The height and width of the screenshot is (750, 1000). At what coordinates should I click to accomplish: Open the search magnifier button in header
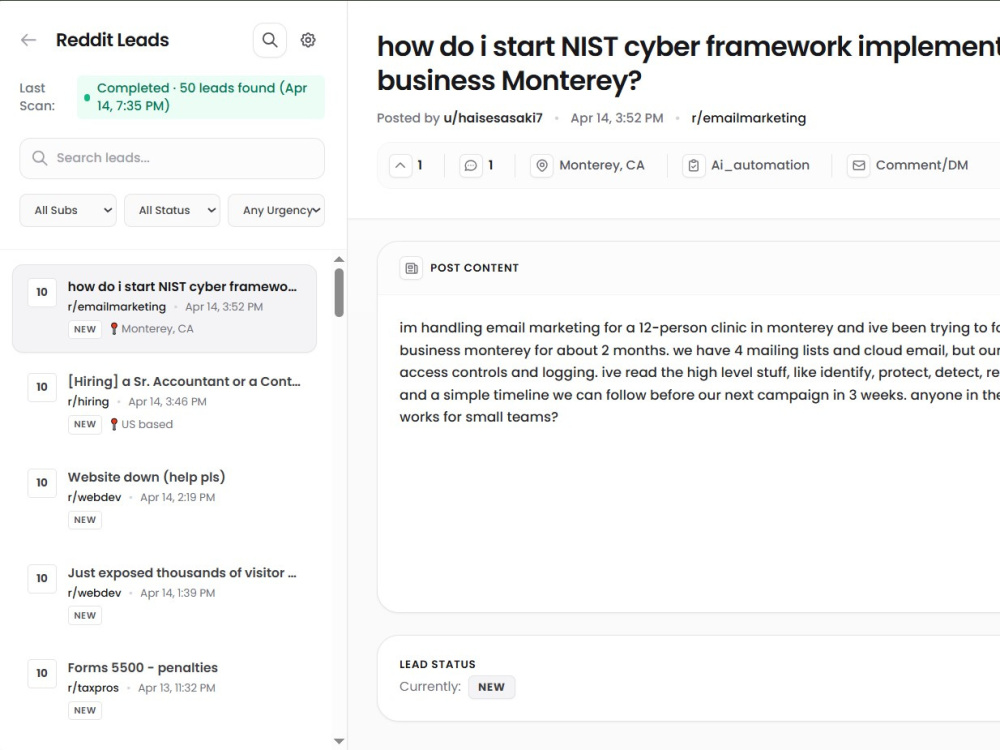pos(270,40)
